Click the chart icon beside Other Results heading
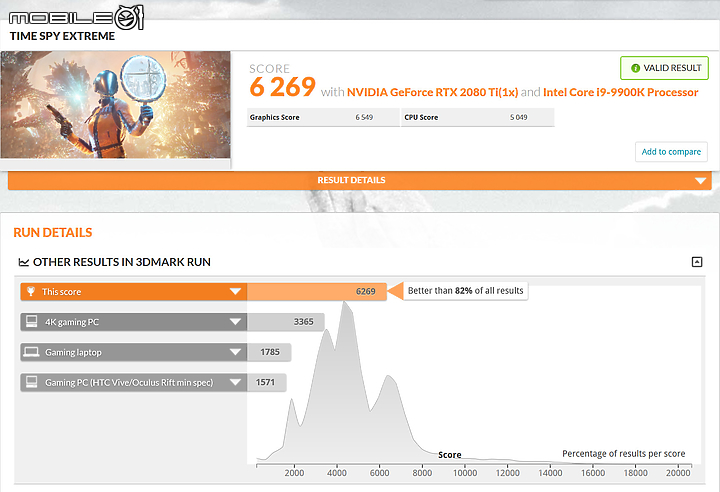The image size is (720, 492). click(x=23, y=262)
